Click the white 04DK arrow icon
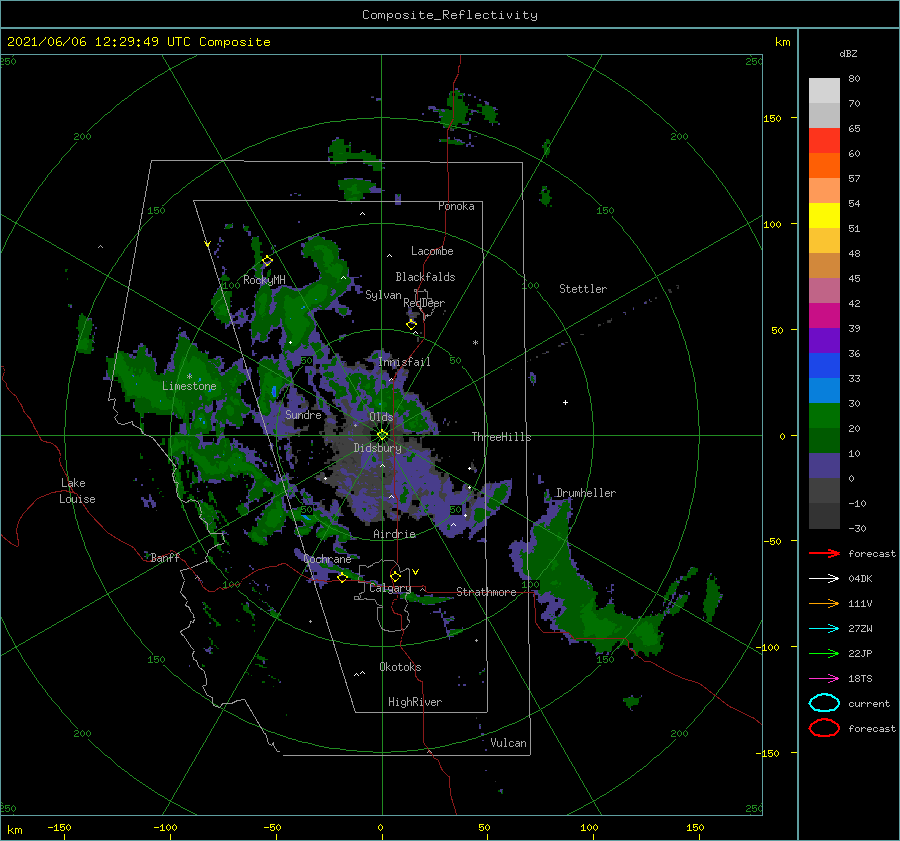This screenshot has height=841, width=900. coord(824,579)
